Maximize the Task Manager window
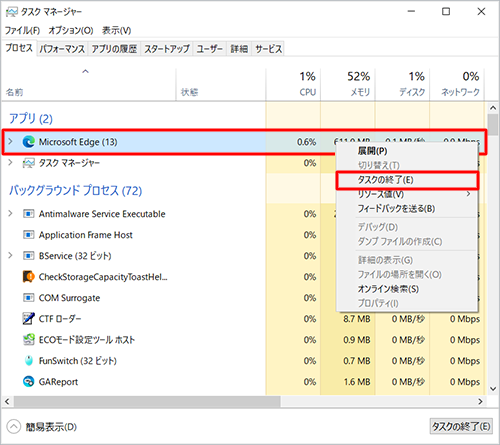 (446, 12)
